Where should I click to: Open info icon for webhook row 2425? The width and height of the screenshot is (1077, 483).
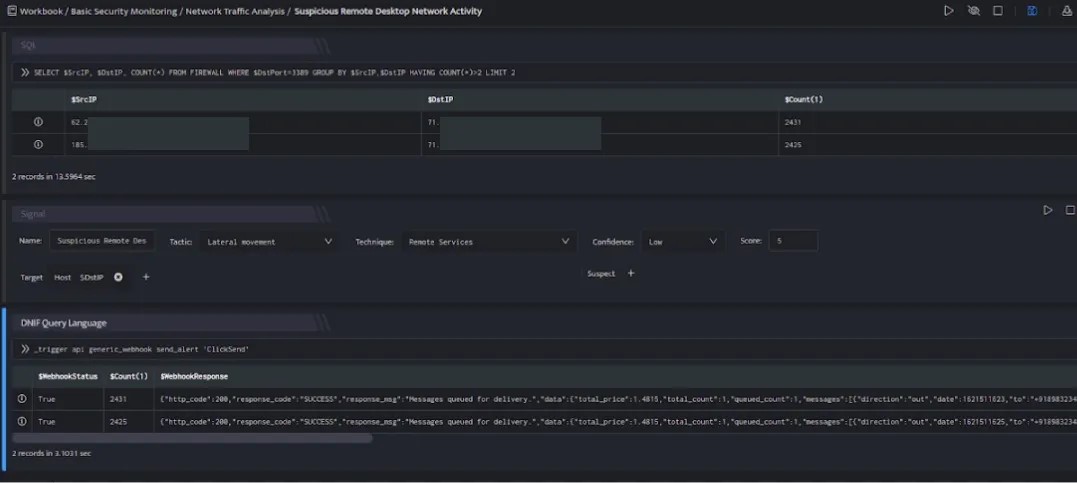[22, 421]
